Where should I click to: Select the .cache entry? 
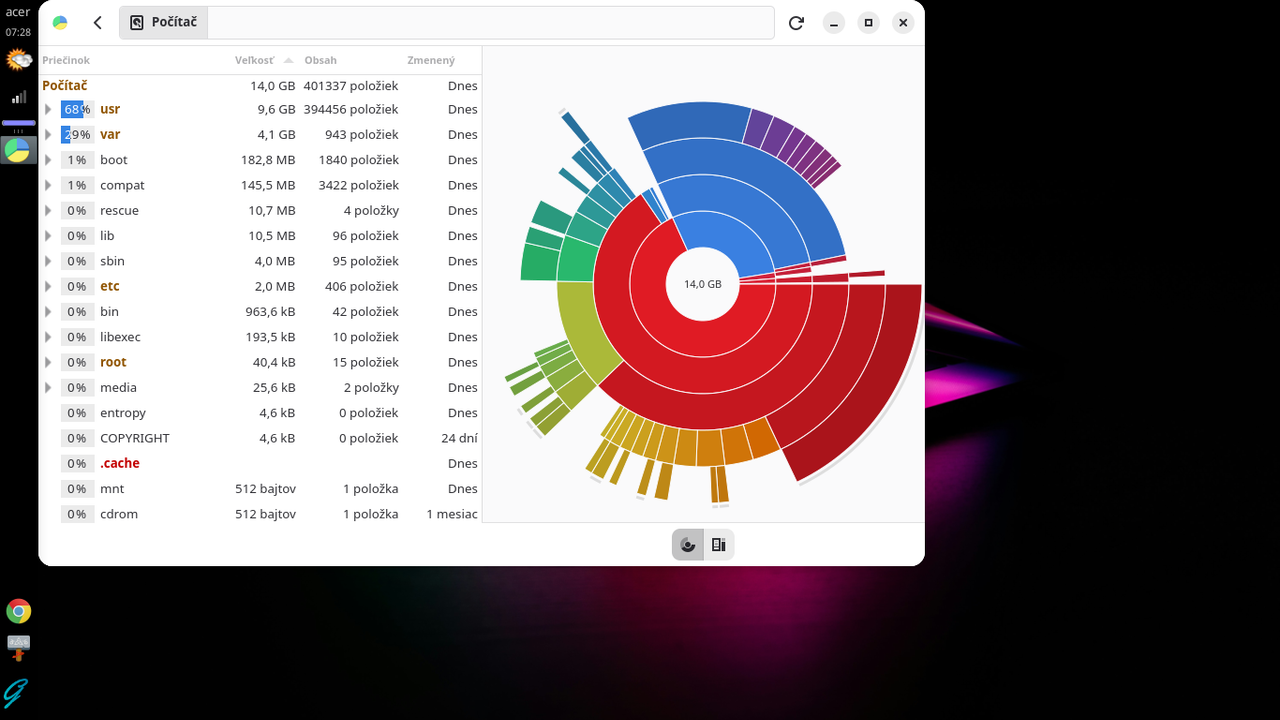click(x=260, y=463)
